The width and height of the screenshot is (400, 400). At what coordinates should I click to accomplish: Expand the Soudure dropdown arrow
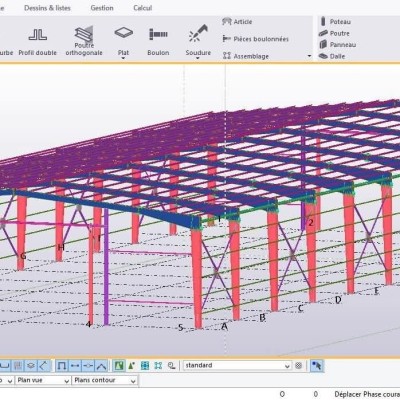tap(198, 59)
